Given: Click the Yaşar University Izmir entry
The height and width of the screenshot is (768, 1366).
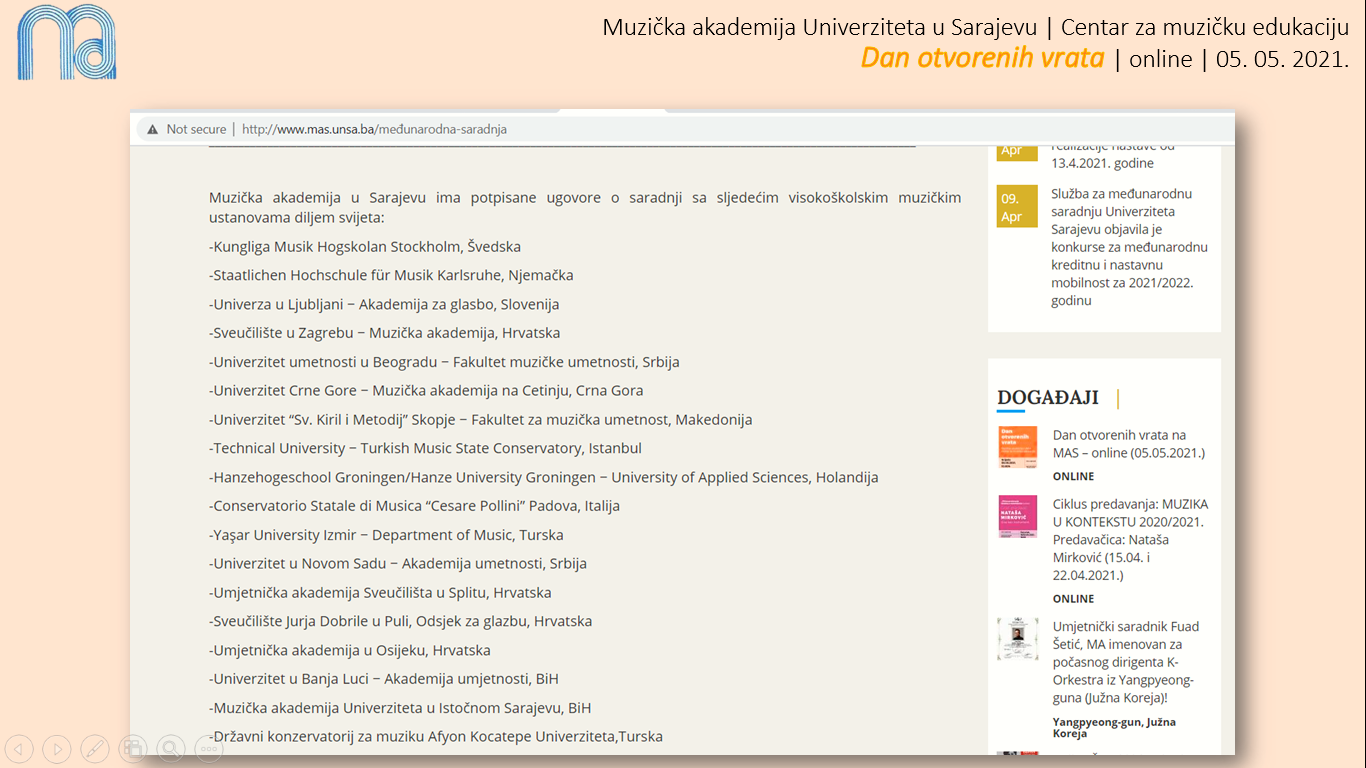Looking at the screenshot, I should tap(386, 535).
